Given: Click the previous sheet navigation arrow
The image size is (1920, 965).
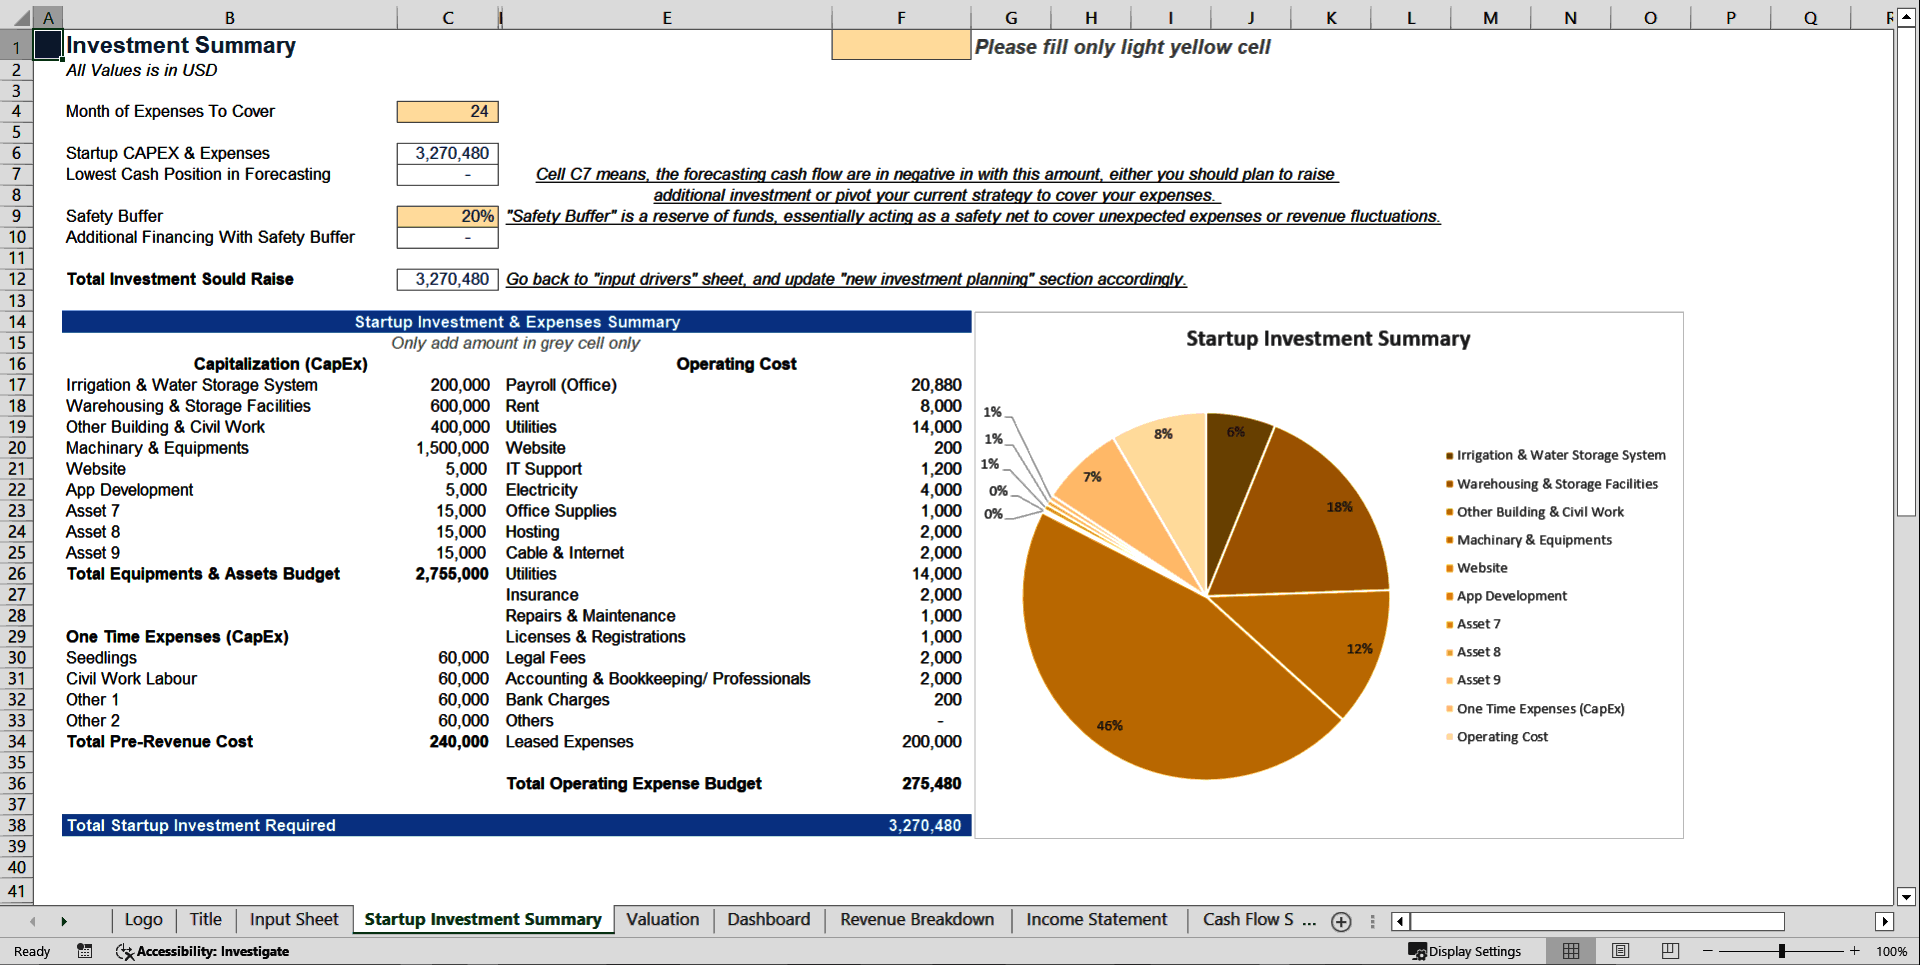Looking at the screenshot, I should pyautogui.click(x=31, y=921).
